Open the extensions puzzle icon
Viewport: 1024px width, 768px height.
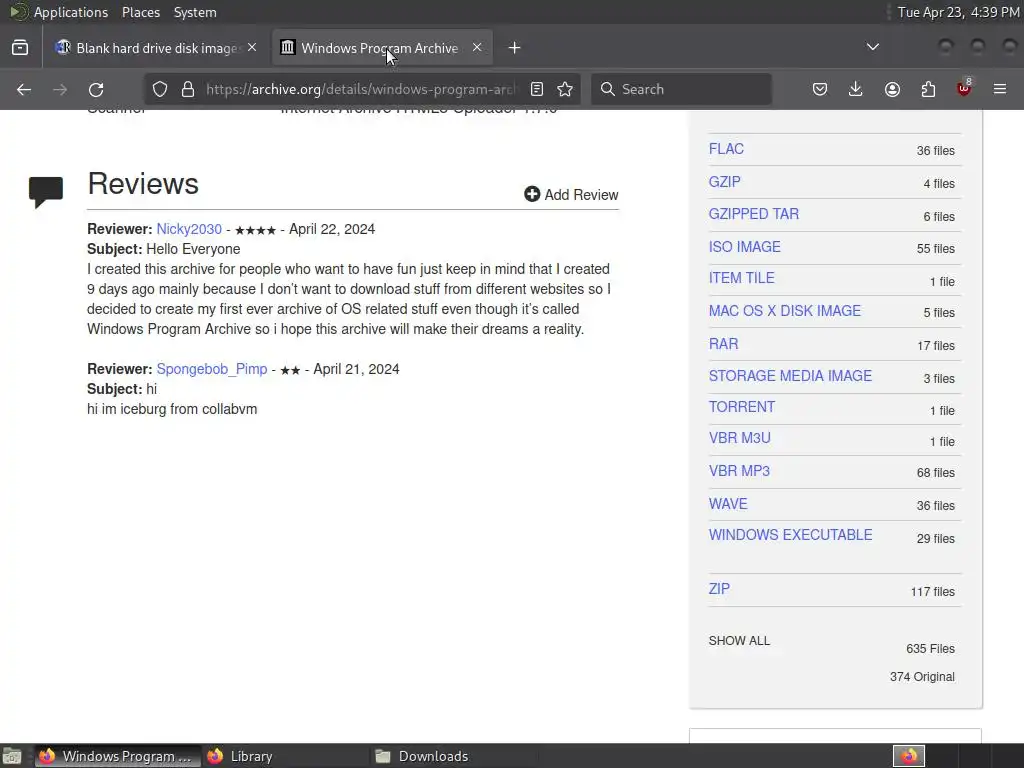point(928,89)
